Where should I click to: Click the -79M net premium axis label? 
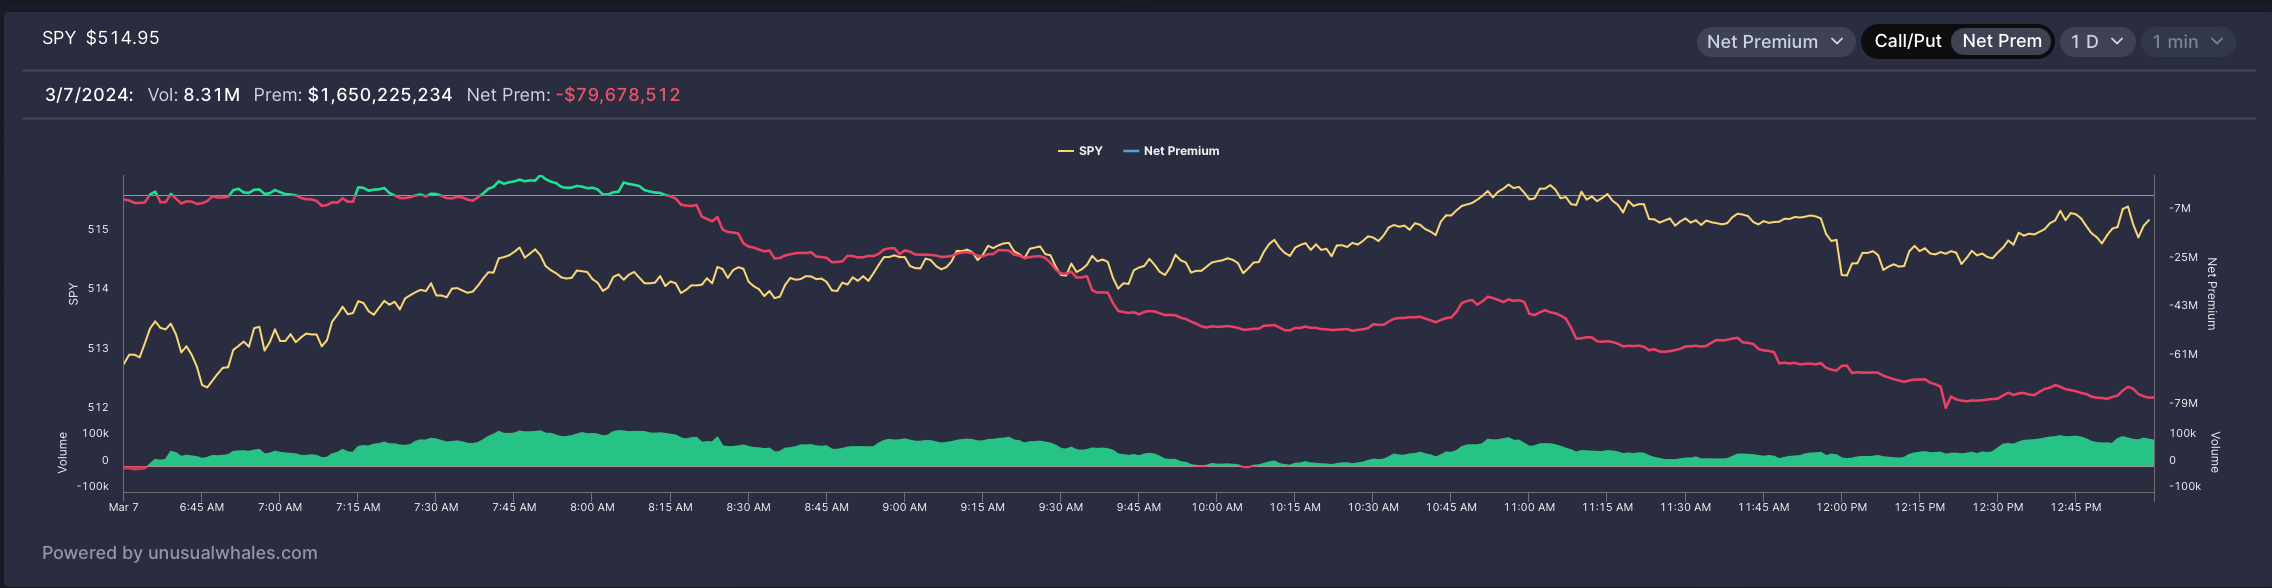2183,403
